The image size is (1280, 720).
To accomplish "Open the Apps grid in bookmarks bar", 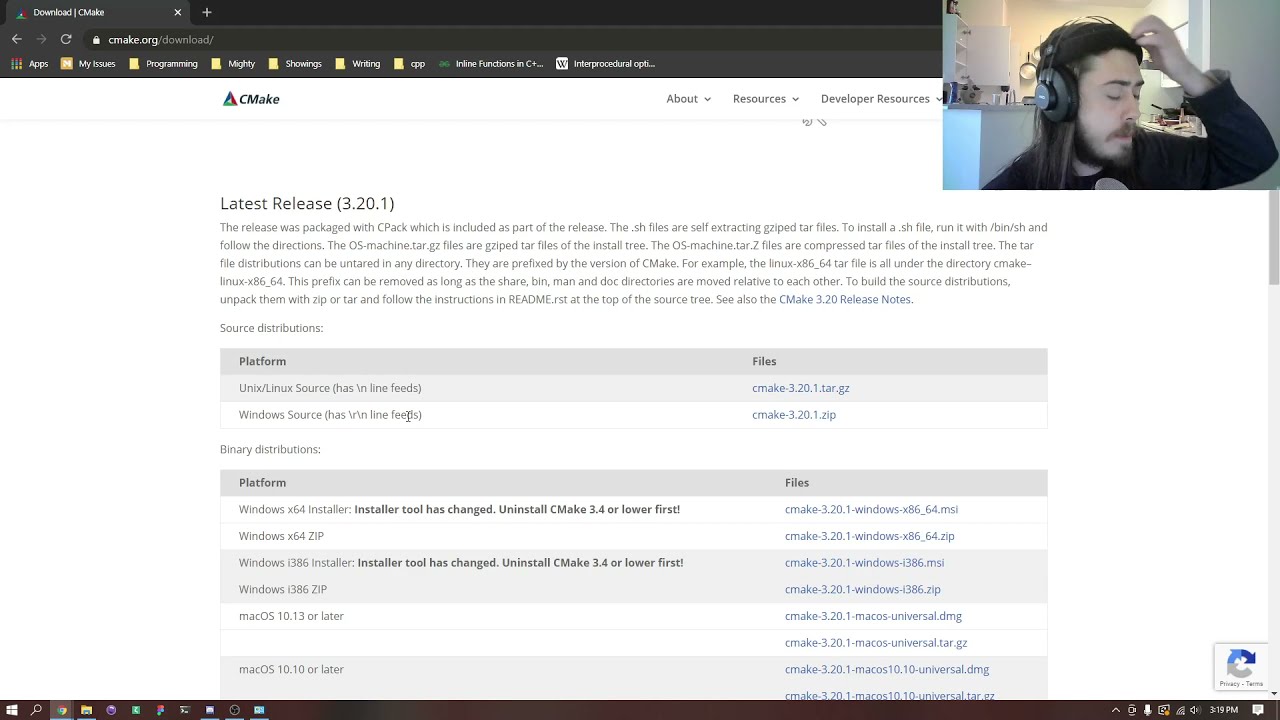I will pyautogui.click(x=29, y=63).
